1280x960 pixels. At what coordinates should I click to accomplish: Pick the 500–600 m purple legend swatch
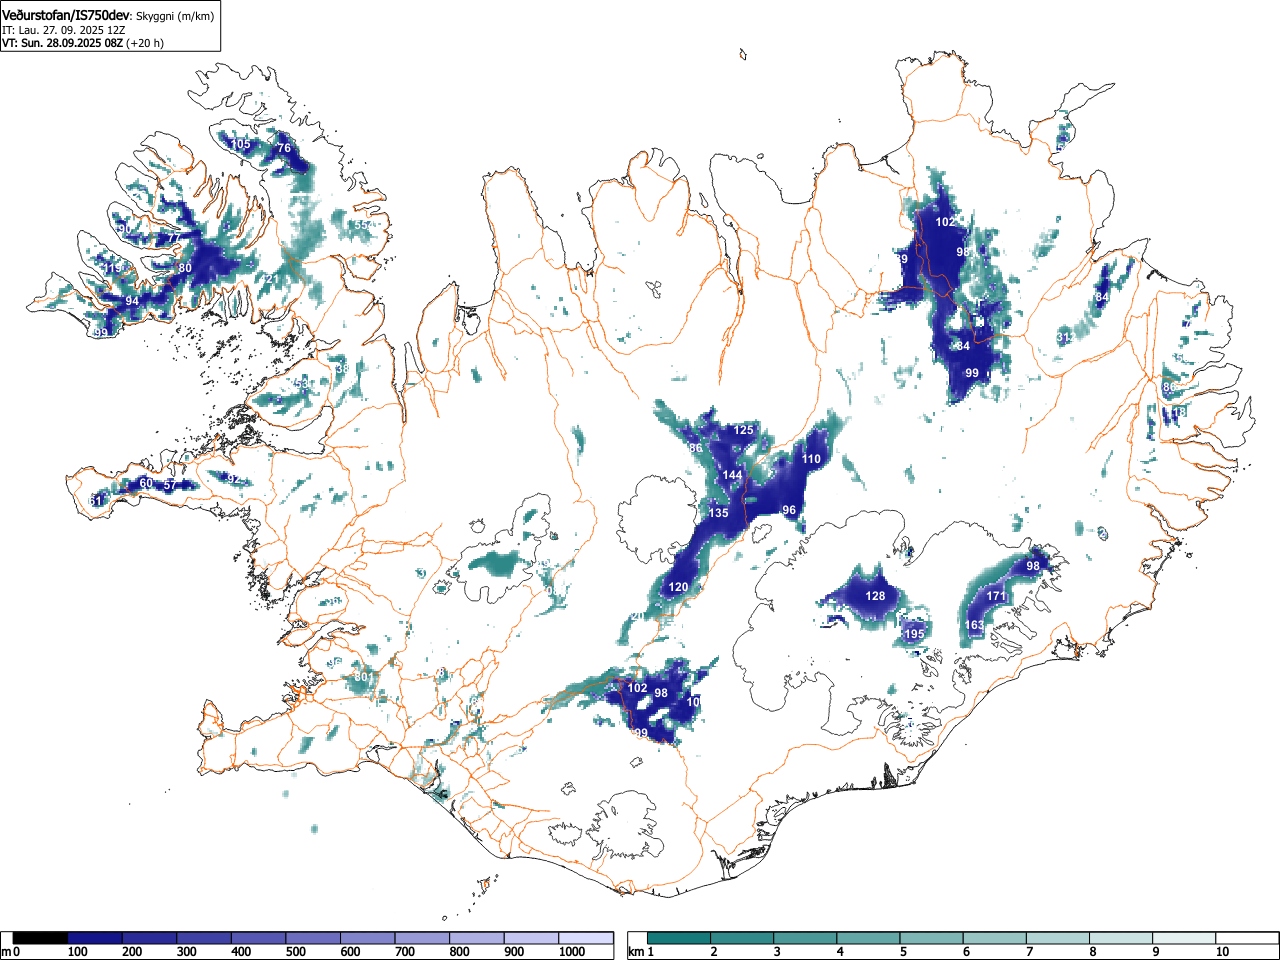coord(314,938)
